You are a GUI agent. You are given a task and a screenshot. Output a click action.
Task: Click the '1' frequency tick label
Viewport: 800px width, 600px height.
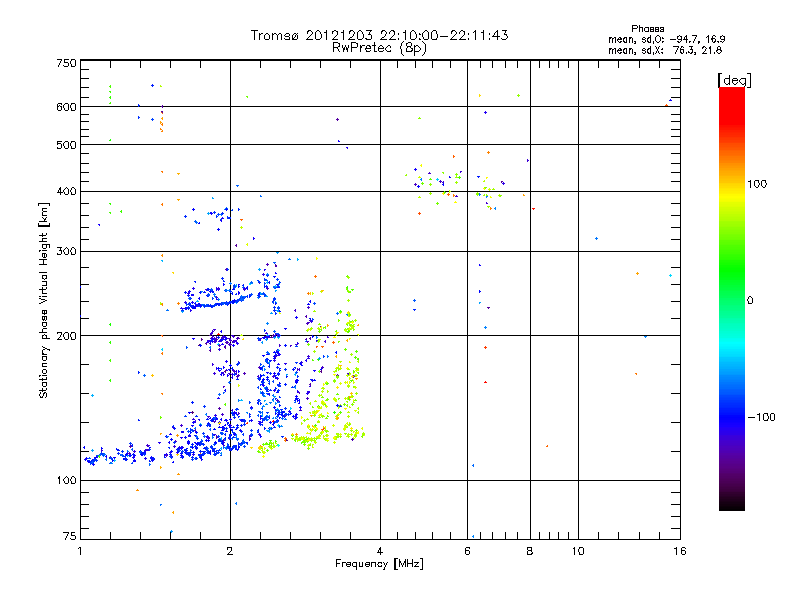tap(80, 551)
